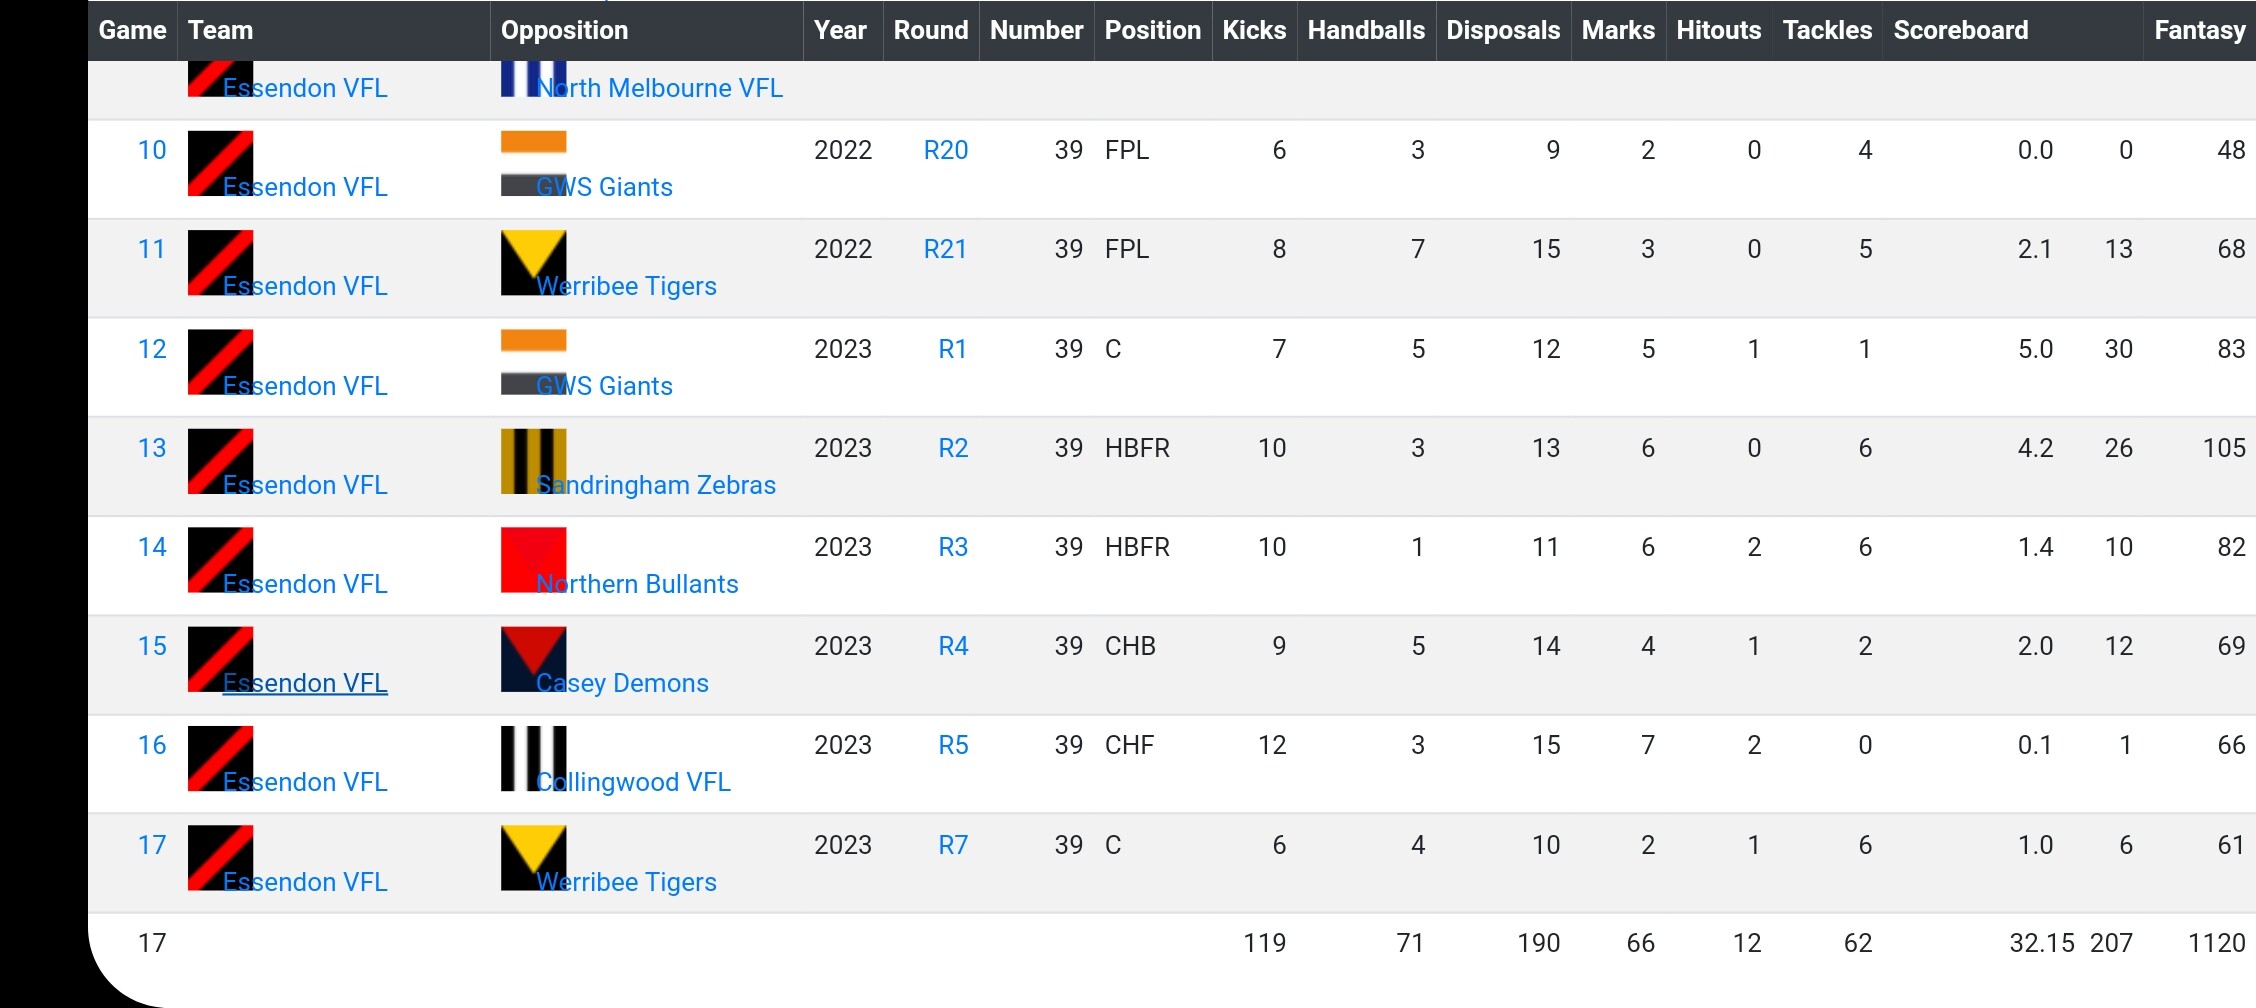Click the Position column header
The height and width of the screenshot is (1008, 2256).
pyautogui.click(x=1152, y=30)
